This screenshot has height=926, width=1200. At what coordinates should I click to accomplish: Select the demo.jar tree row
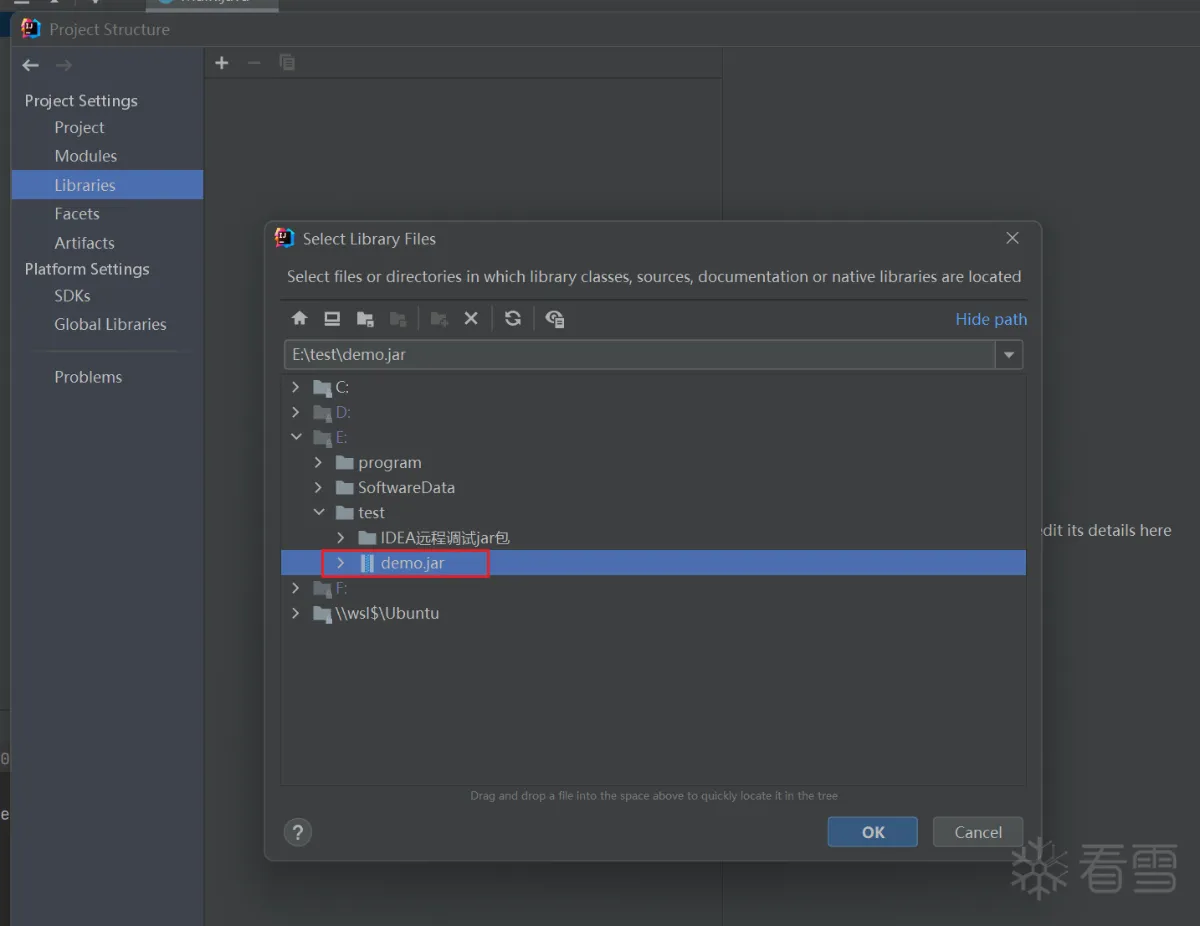pos(654,563)
